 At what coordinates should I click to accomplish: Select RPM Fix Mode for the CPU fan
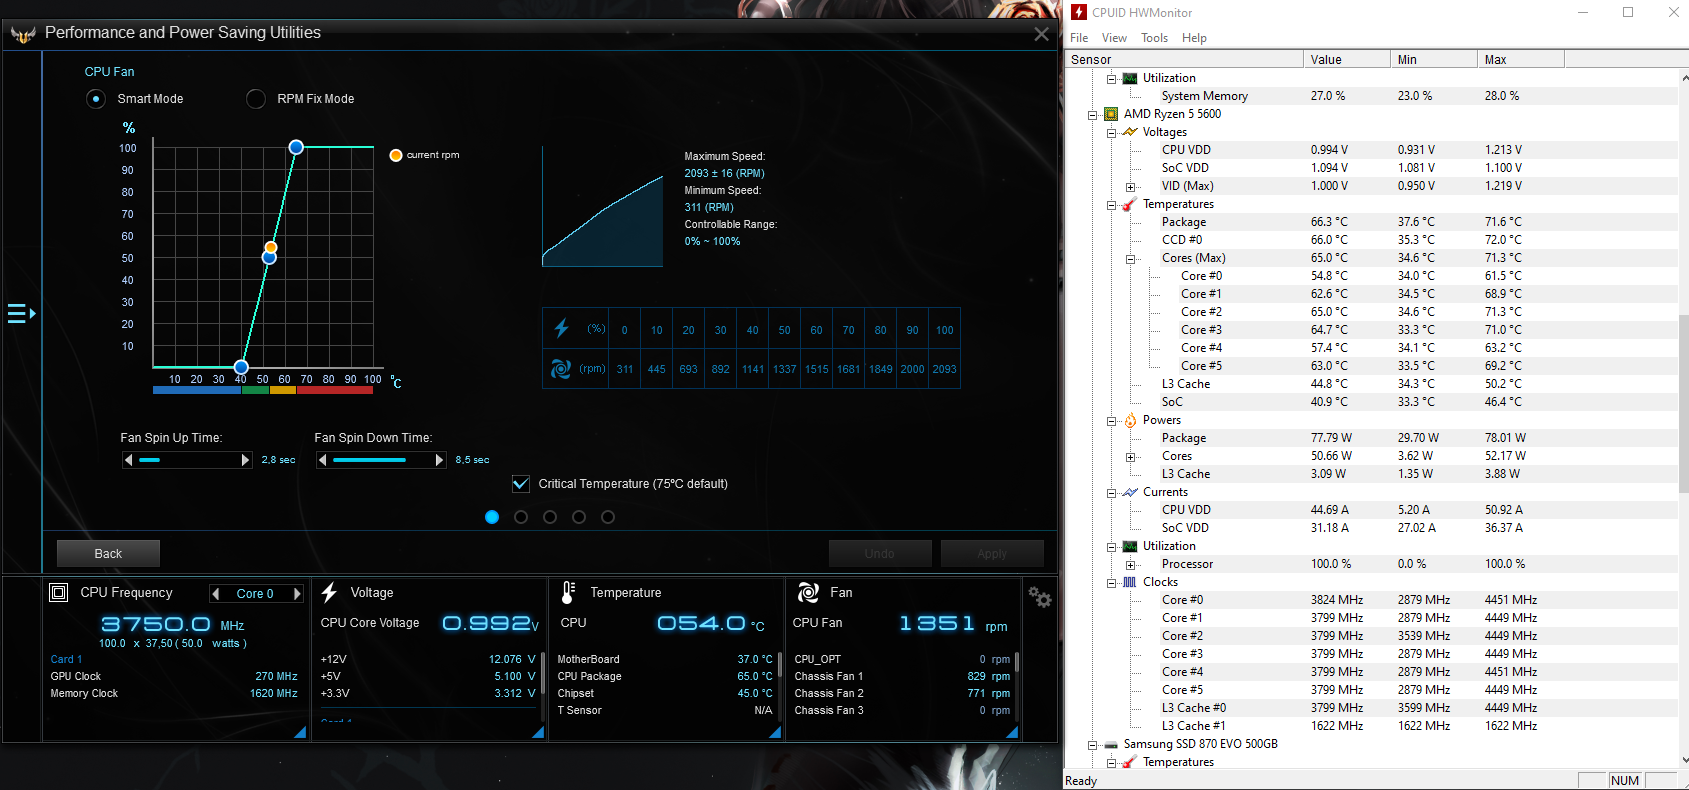pyautogui.click(x=256, y=99)
